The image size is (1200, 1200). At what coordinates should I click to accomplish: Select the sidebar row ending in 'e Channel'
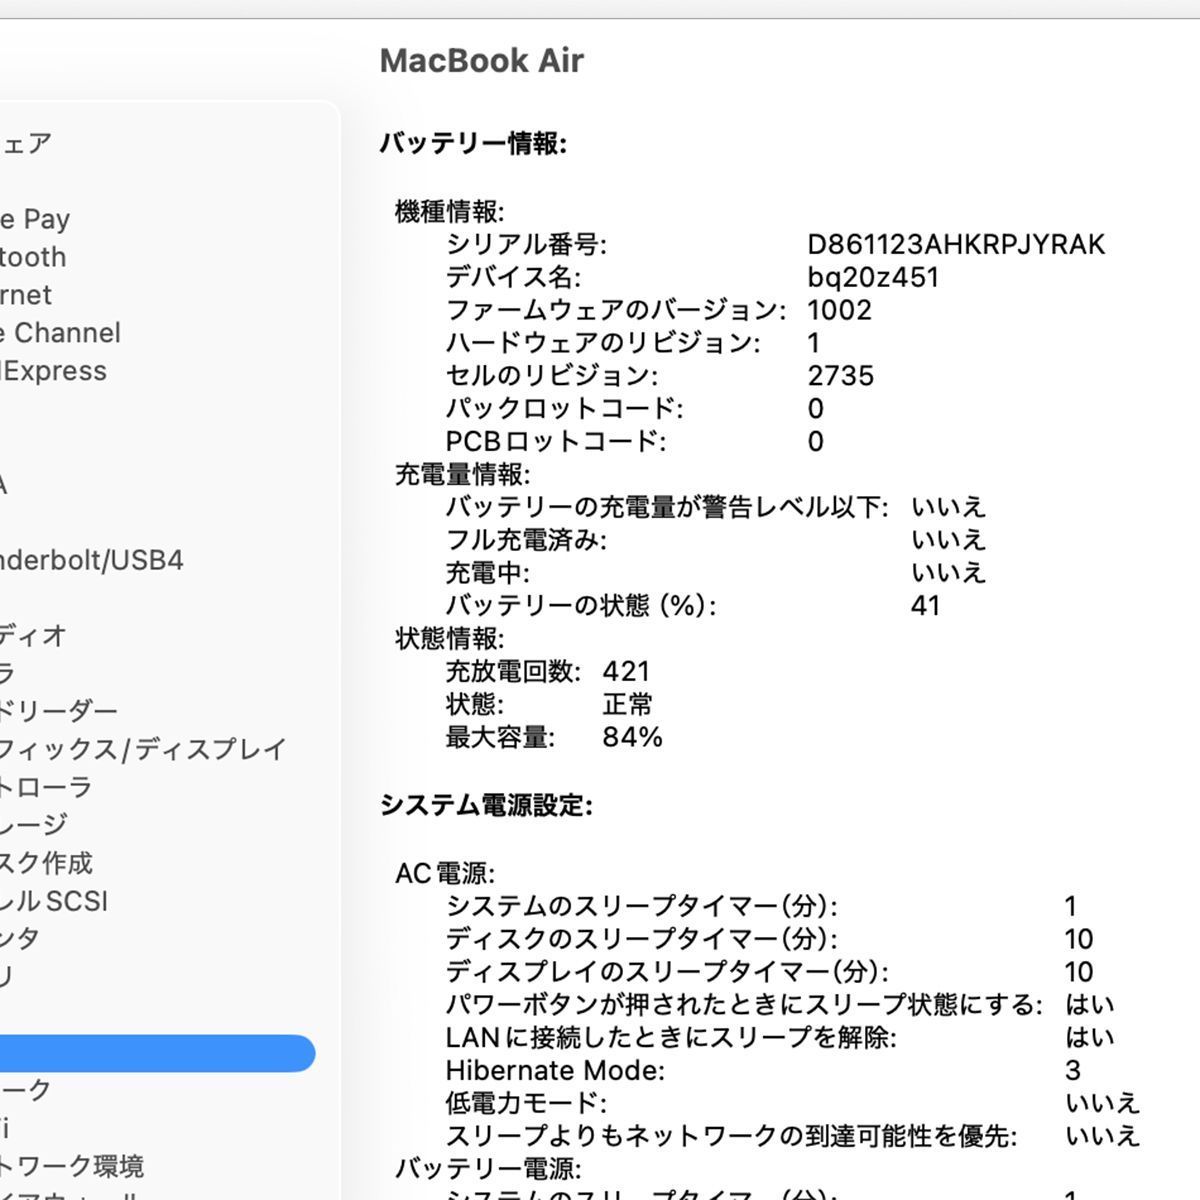(x=60, y=333)
